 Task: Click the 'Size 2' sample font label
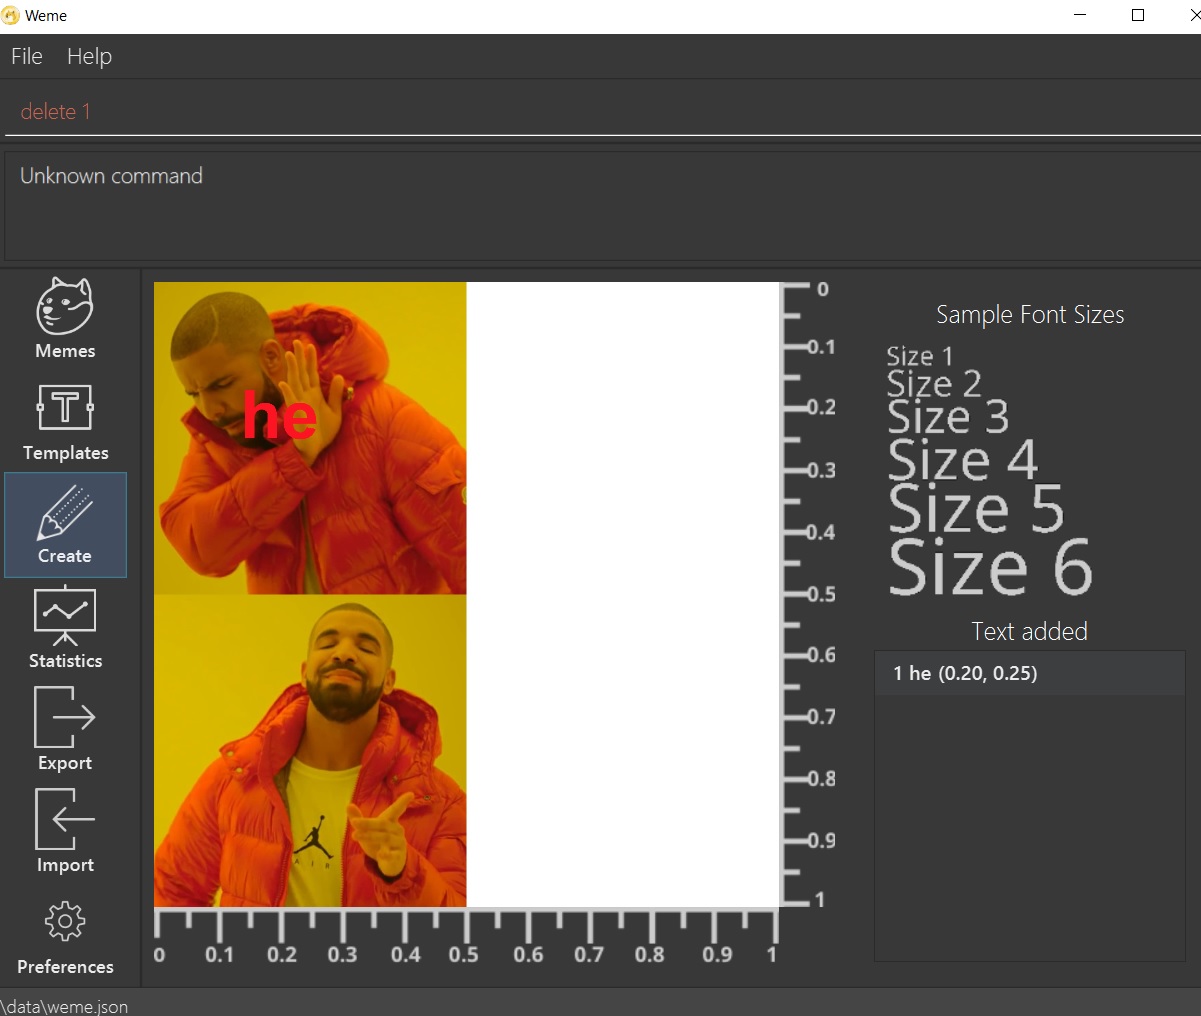(x=934, y=384)
